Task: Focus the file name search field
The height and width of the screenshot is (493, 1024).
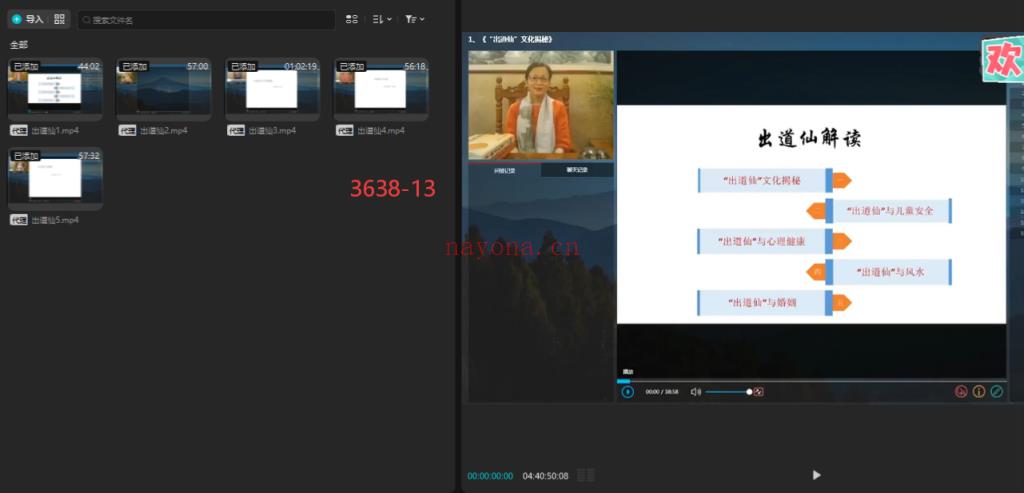Action: point(206,20)
